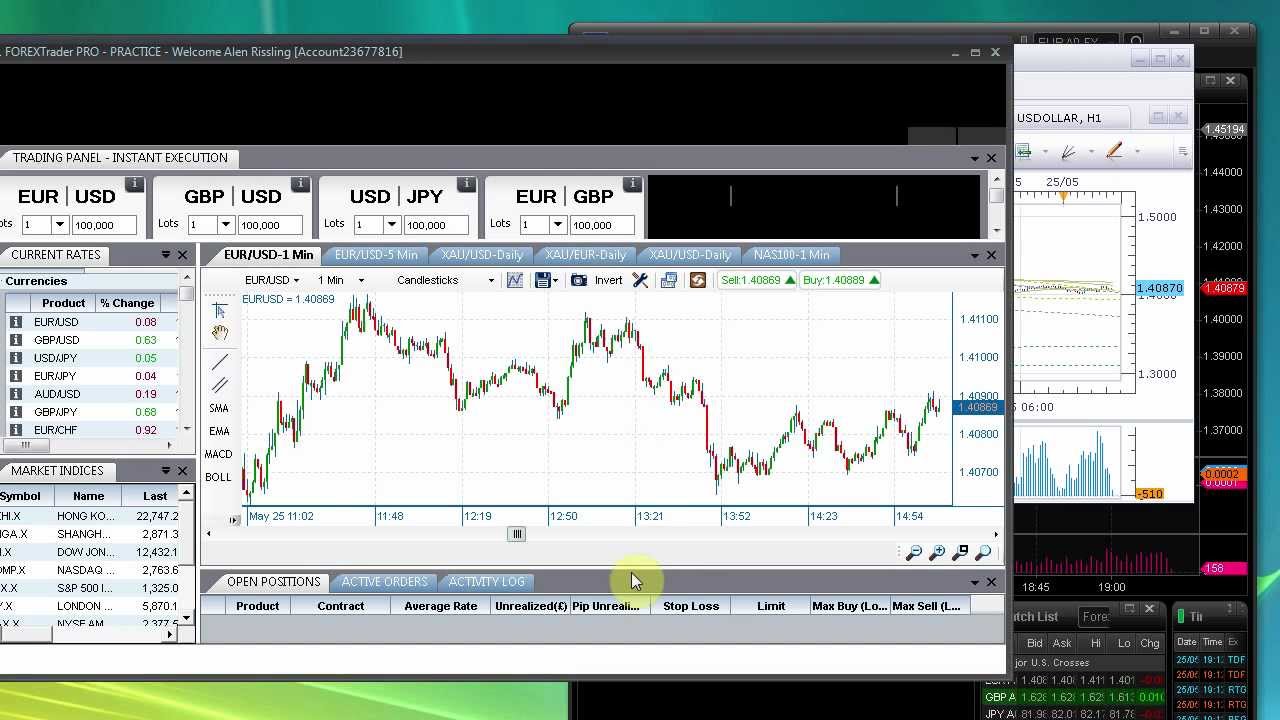Select USD/JPY row in Current Rates

pyautogui.click(x=90, y=358)
